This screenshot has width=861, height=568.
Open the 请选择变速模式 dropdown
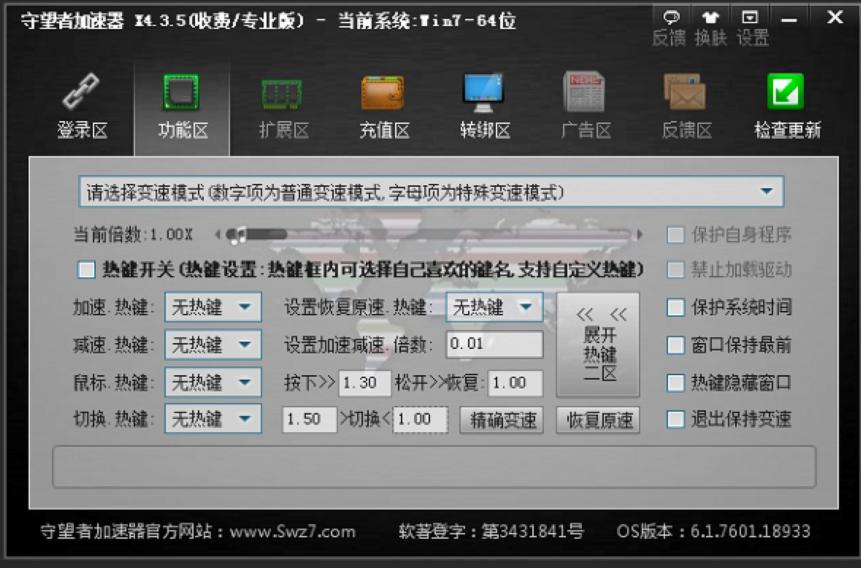coord(431,192)
